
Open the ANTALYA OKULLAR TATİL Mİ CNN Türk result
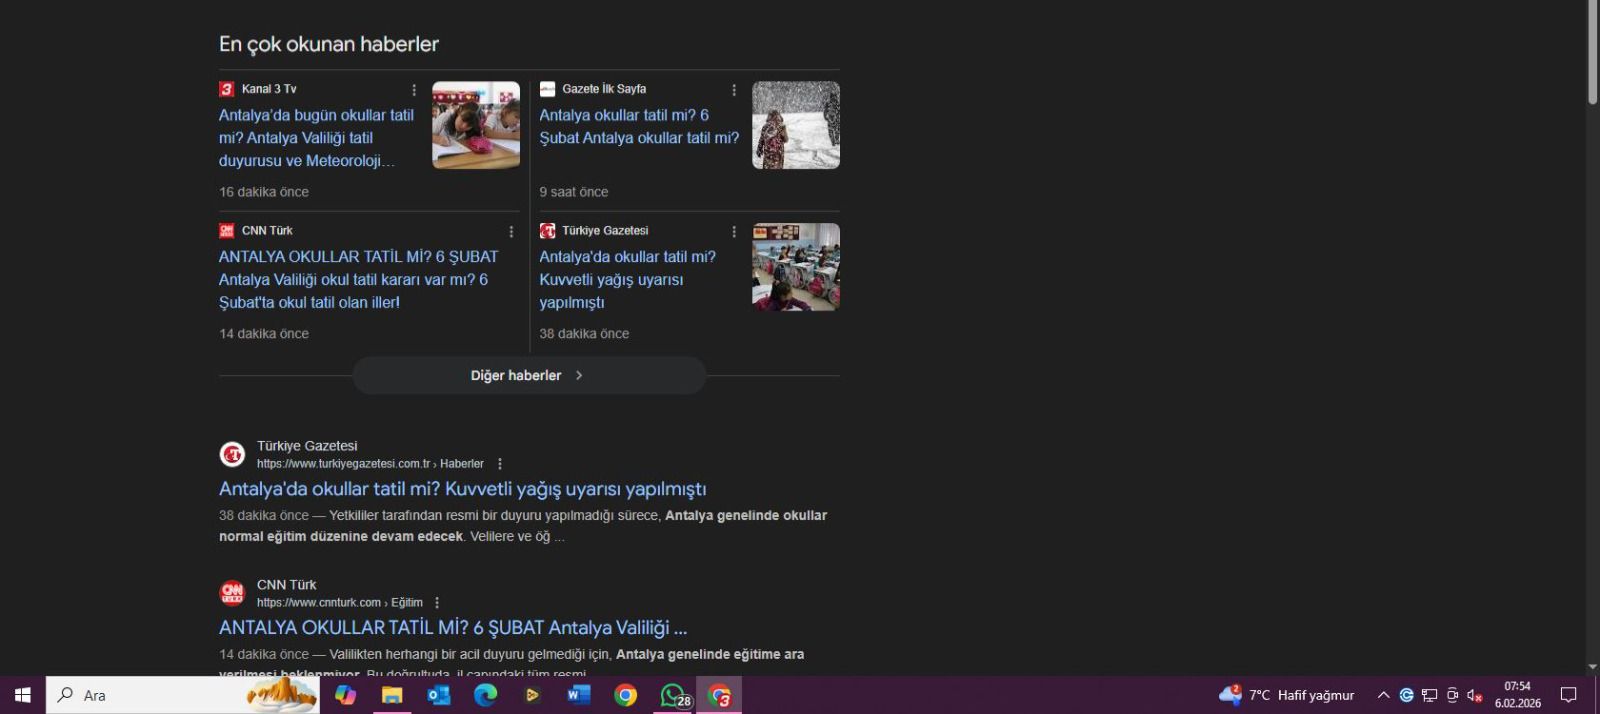tap(452, 628)
